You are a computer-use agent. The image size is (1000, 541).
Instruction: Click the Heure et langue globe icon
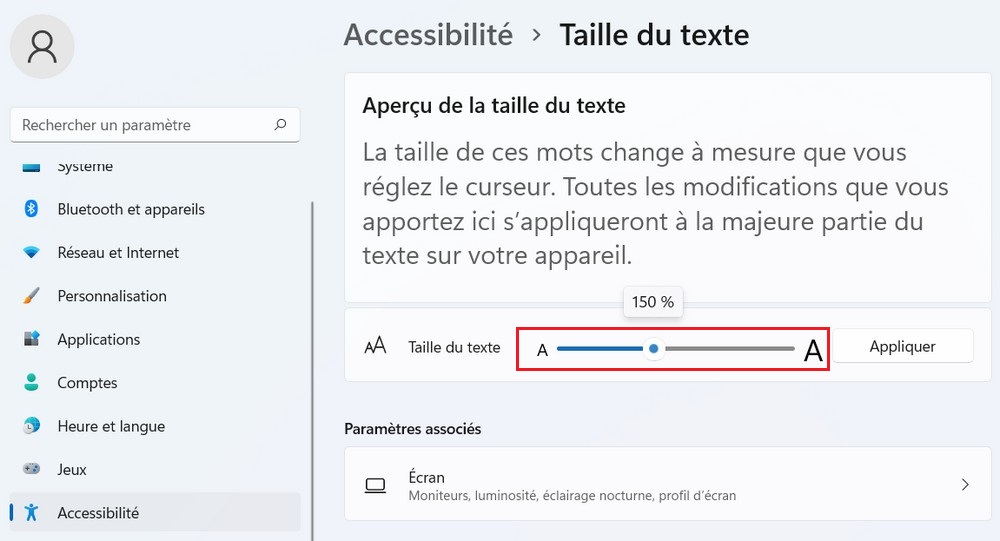point(31,426)
